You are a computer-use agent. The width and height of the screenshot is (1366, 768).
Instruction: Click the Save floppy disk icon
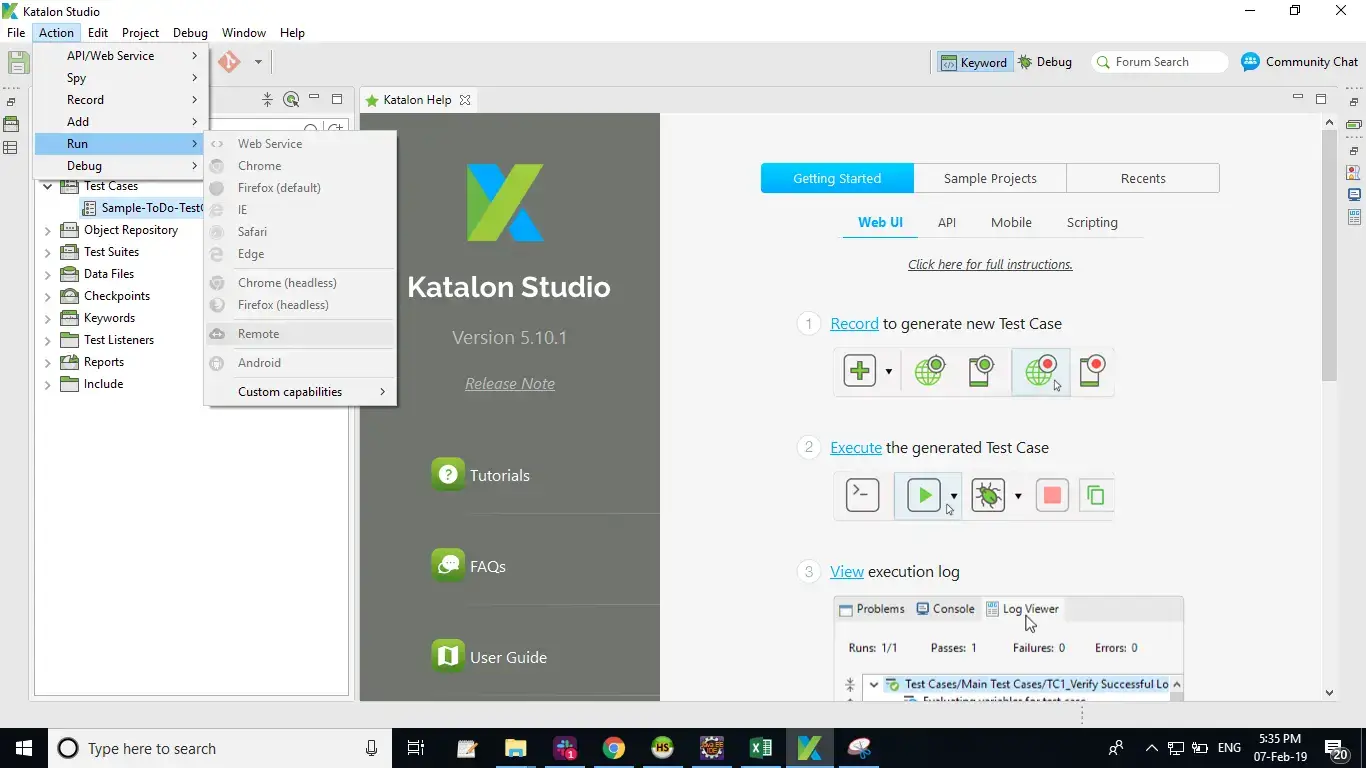(18, 62)
